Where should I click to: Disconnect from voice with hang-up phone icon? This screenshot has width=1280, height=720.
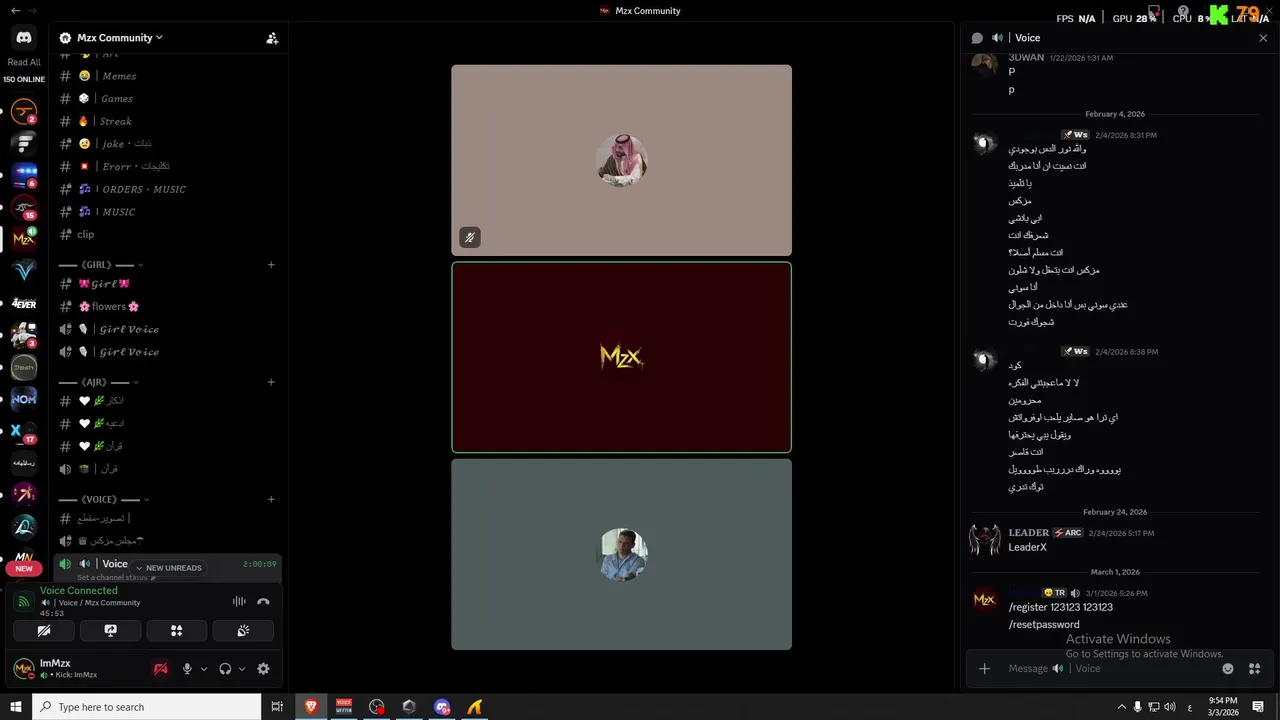263,601
